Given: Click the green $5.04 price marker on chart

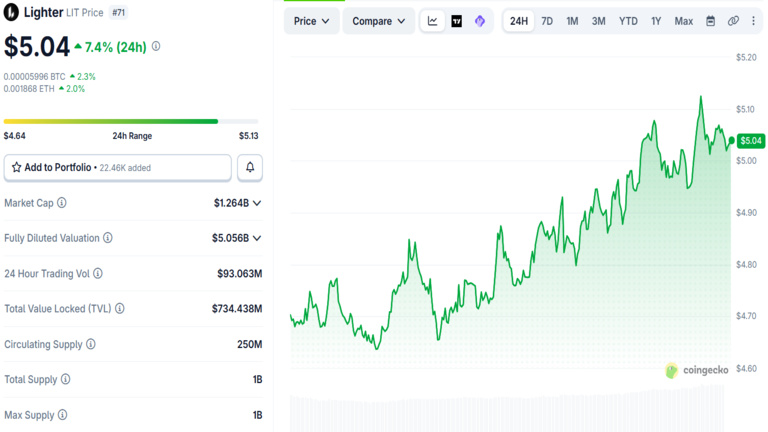Looking at the screenshot, I should [x=750, y=141].
